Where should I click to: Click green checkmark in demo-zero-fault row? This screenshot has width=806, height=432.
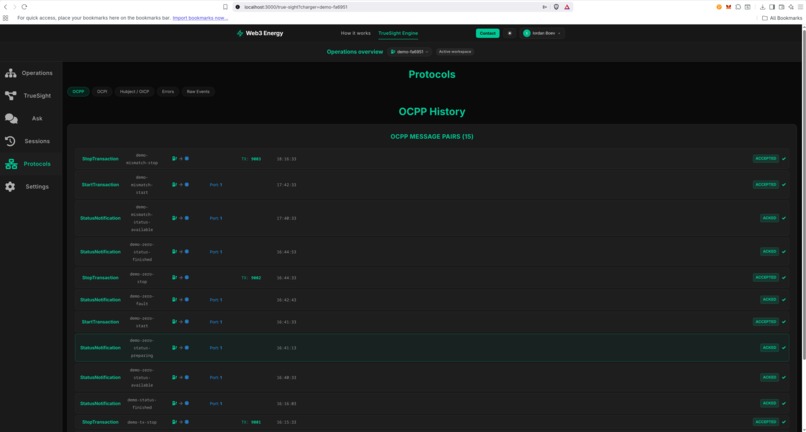[x=784, y=299]
